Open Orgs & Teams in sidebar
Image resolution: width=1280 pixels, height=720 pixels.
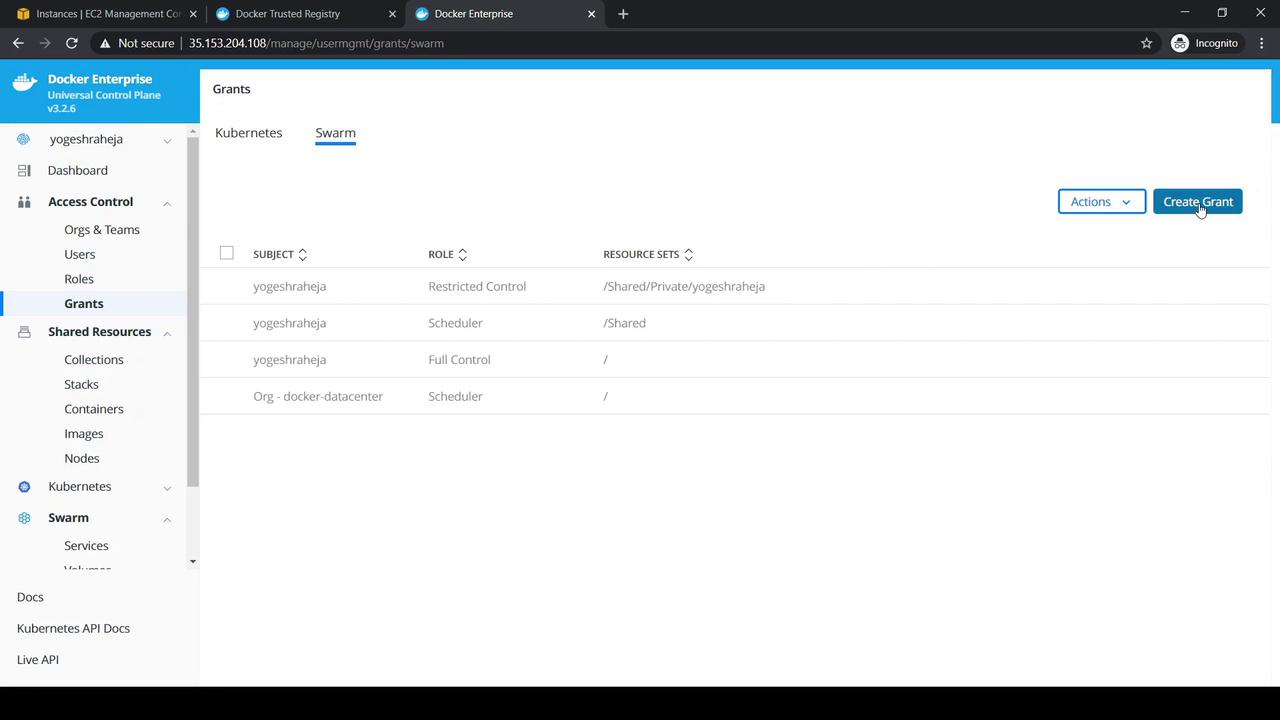(x=102, y=230)
